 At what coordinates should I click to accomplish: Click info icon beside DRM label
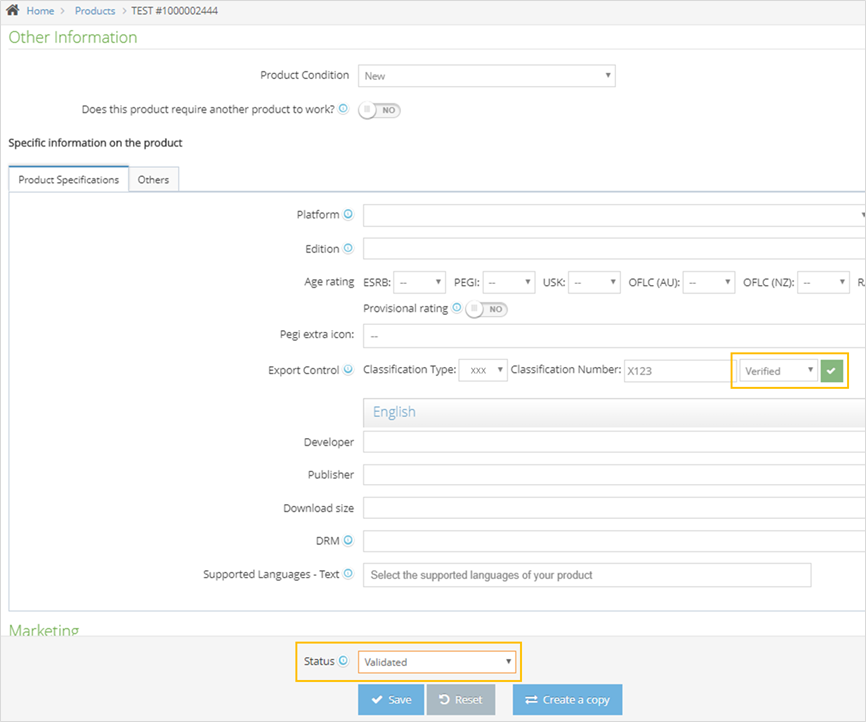(x=348, y=541)
